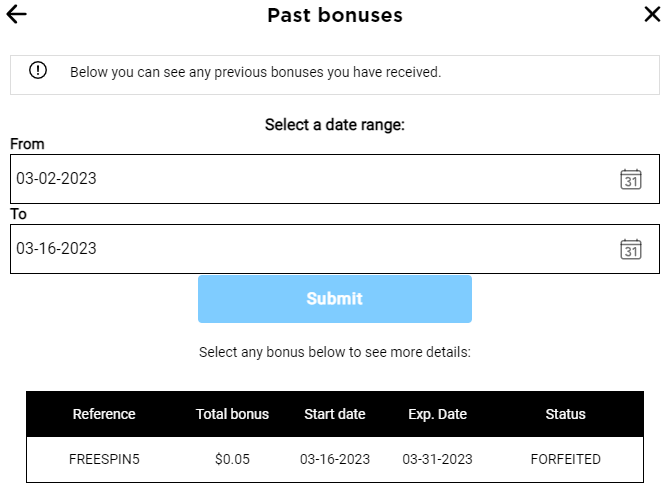Click the FORFEITED status cell
Screen dimensions: 671x493
tap(566, 459)
